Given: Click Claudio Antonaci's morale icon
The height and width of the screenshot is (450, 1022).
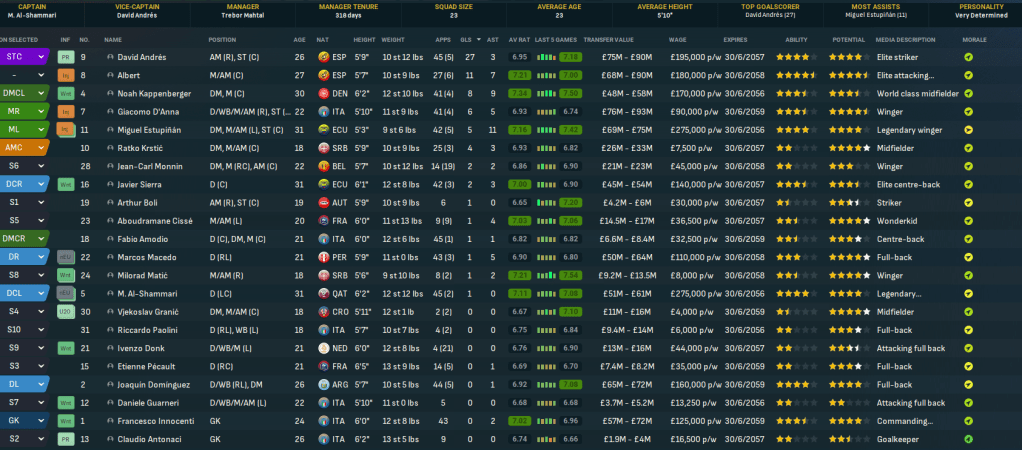Looking at the screenshot, I should (968, 439).
